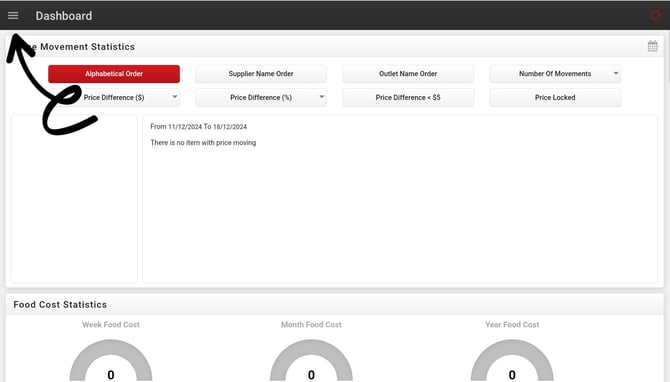Click the Food Cost Statistics panel header

[335, 304]
